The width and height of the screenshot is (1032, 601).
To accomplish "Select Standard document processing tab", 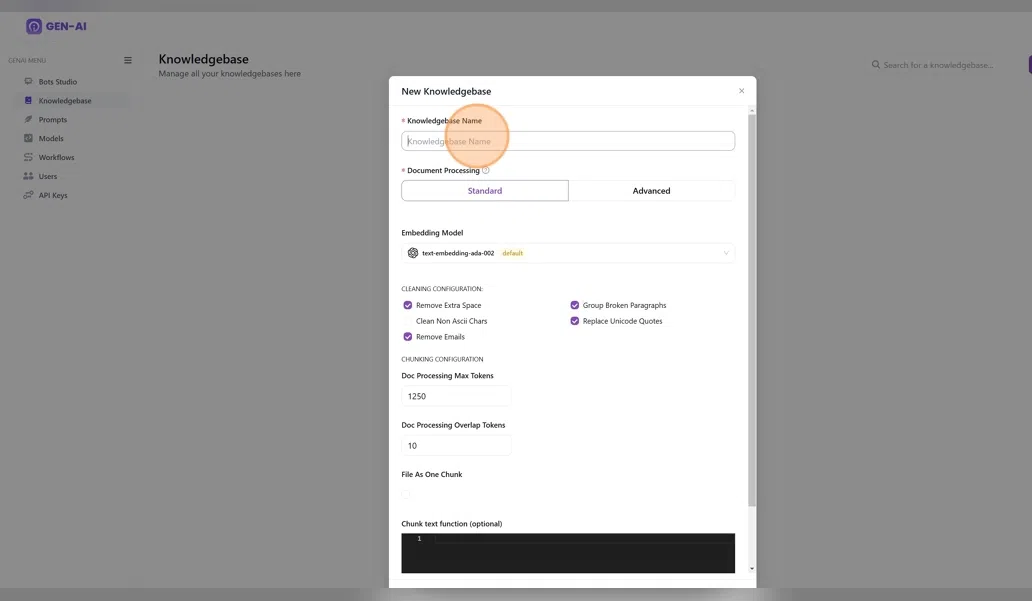I will click(485, 191).
